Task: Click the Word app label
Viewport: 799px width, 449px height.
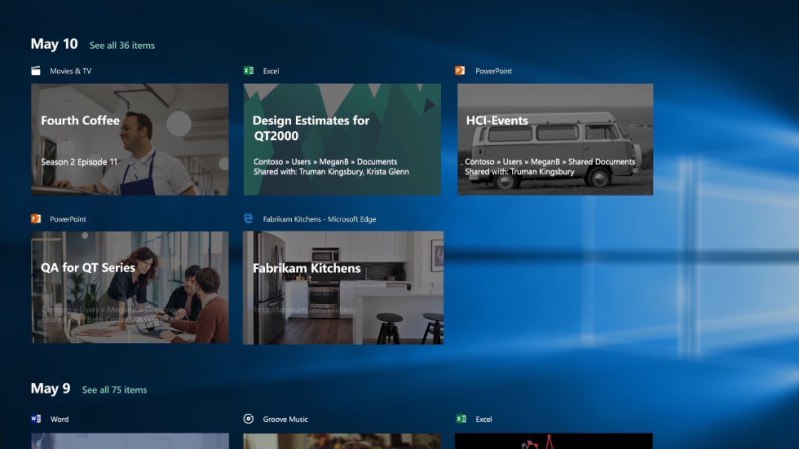Action: tap(59, 419)
